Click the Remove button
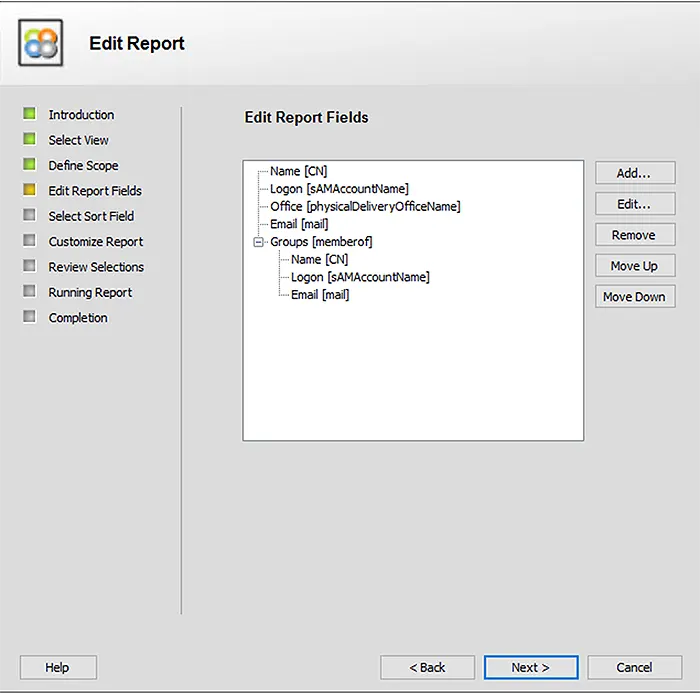700x695 pixels. [x=635, y=235]
